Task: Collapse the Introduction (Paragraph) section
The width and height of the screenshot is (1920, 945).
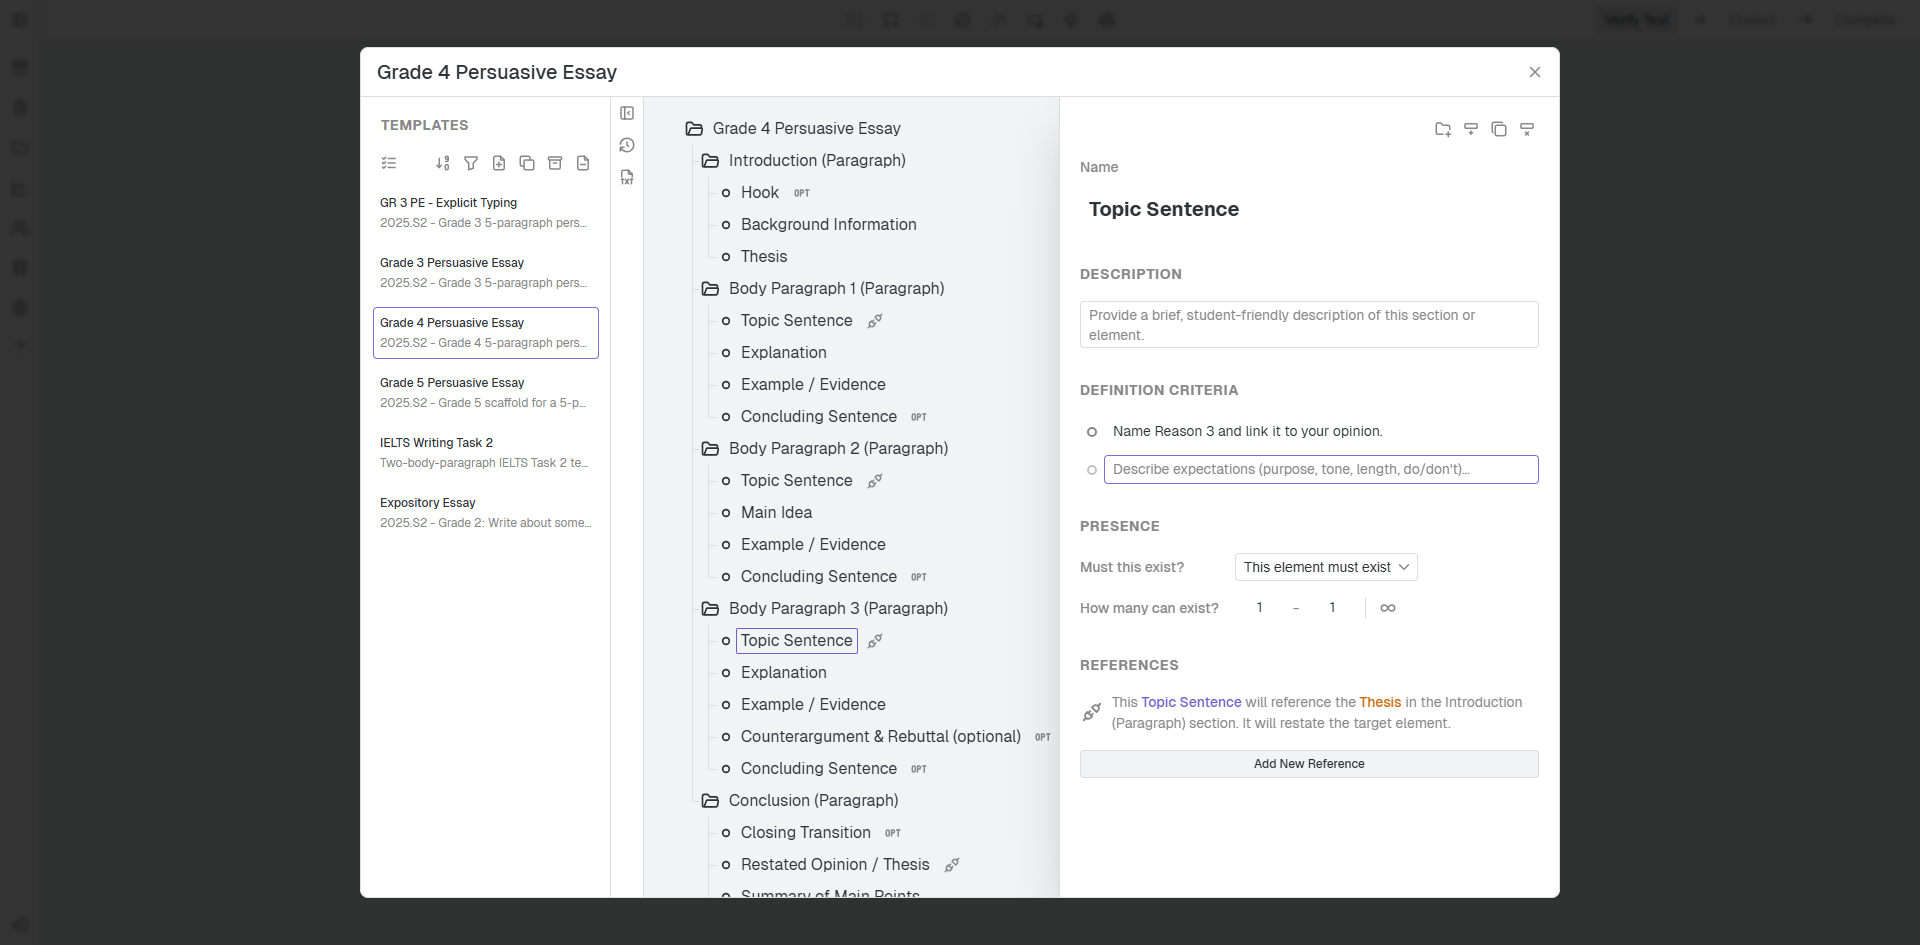Action: pyautogui.click(x=710, y=160)
